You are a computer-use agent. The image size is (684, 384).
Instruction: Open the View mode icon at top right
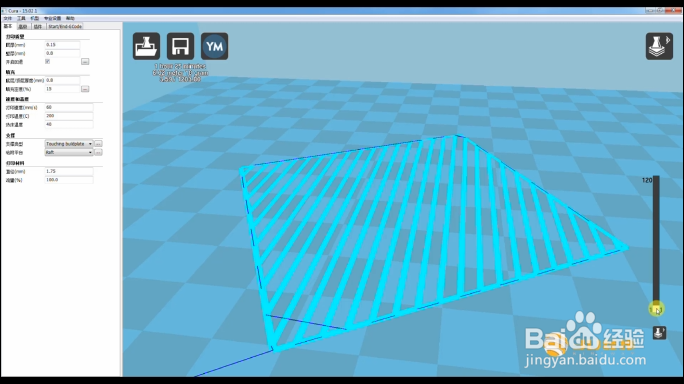[x=659, y=46]
